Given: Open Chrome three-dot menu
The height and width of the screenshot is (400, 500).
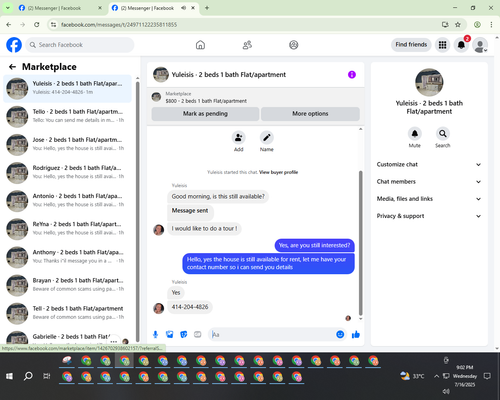Looking at the screenshot, I should (x=491, y=25).
